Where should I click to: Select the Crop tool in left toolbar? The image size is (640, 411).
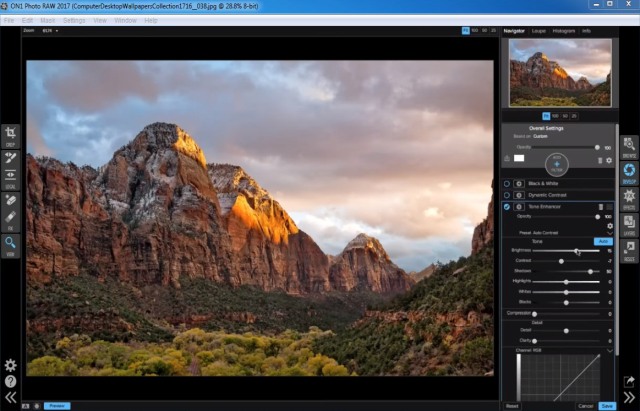pyautogui.click(x=10, y=134)
